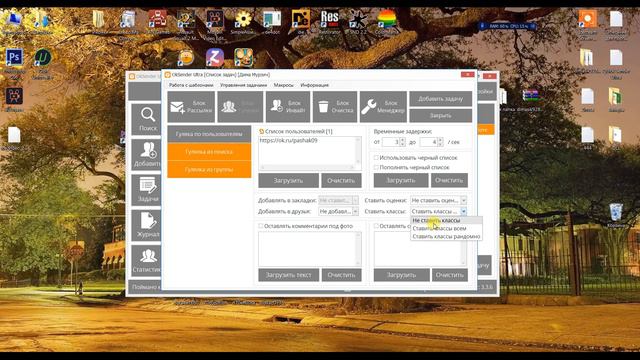
Task: Click Загрузить under the user list
Action: (288, 180)
